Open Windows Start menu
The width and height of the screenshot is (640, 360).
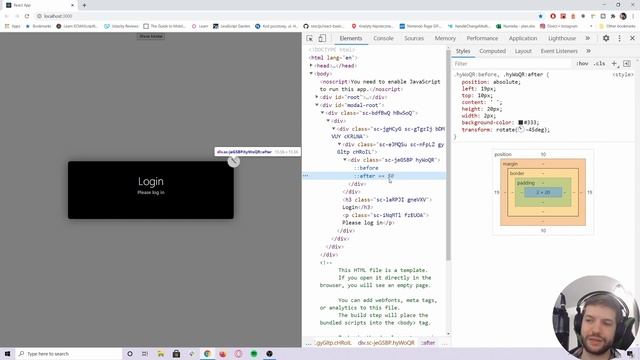pyautogui.click(x=7, y=353)
